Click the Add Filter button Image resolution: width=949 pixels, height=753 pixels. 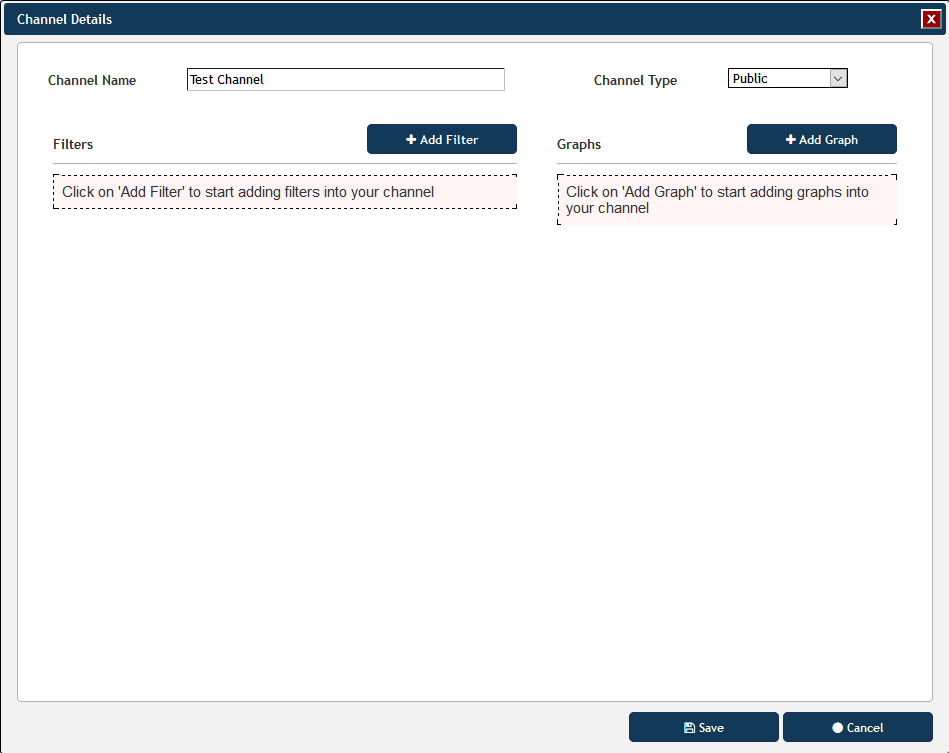442,139
